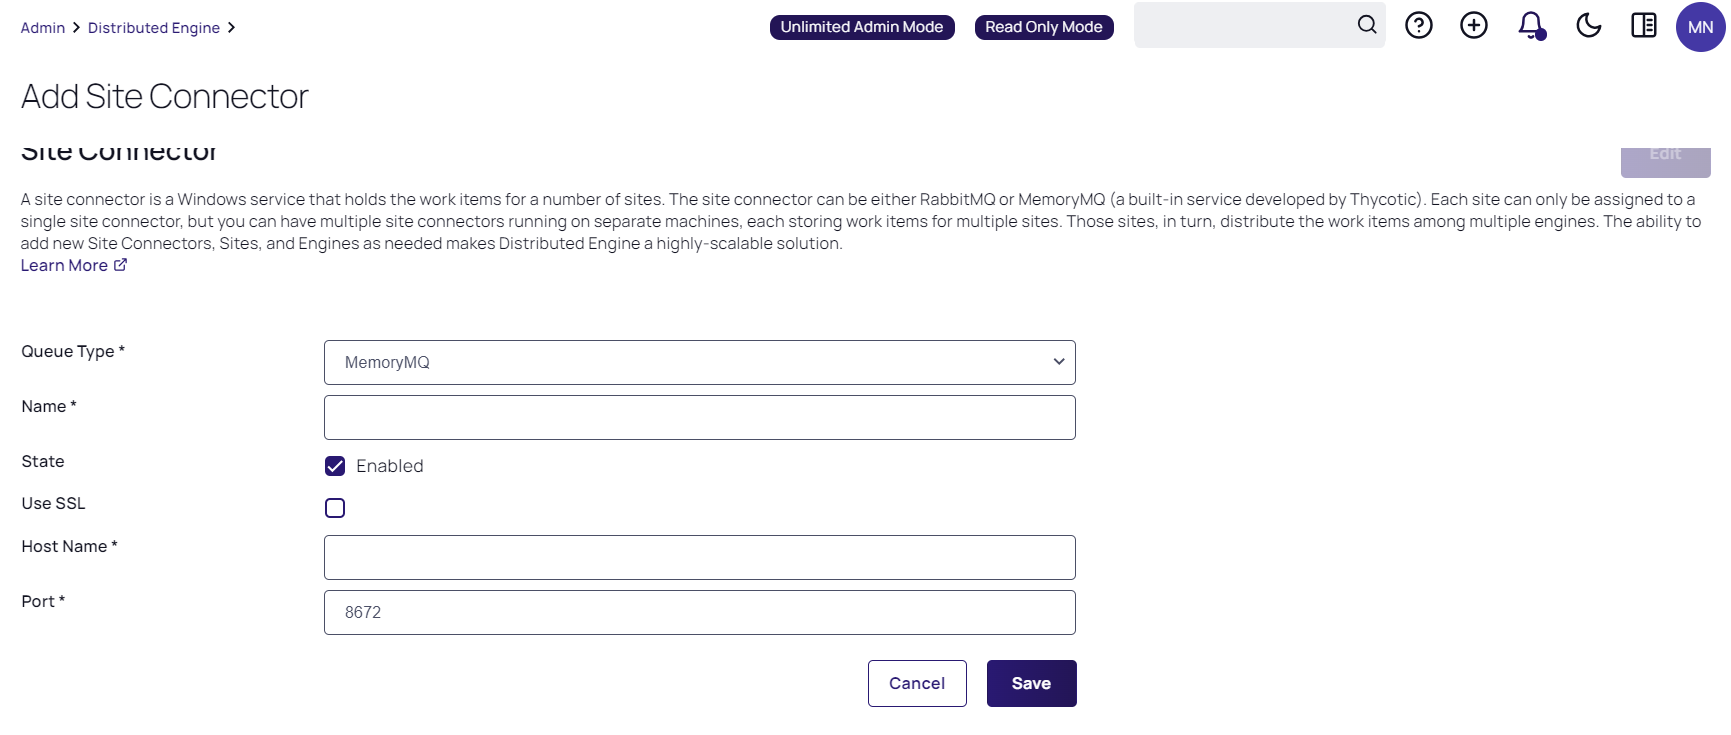Open the Learn More link

tap(64, 265)
